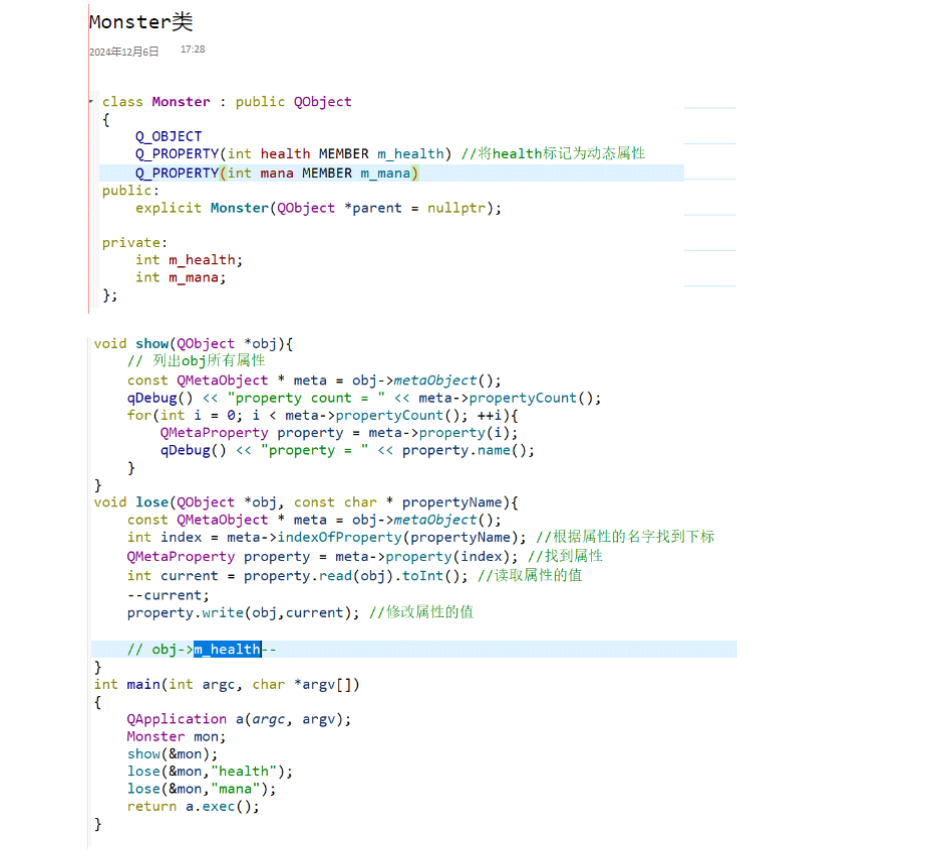Click the "int main(int argc, char *argv[])" line
The image size is (940, 850).
pyautogui.click(x=227, y=685)
